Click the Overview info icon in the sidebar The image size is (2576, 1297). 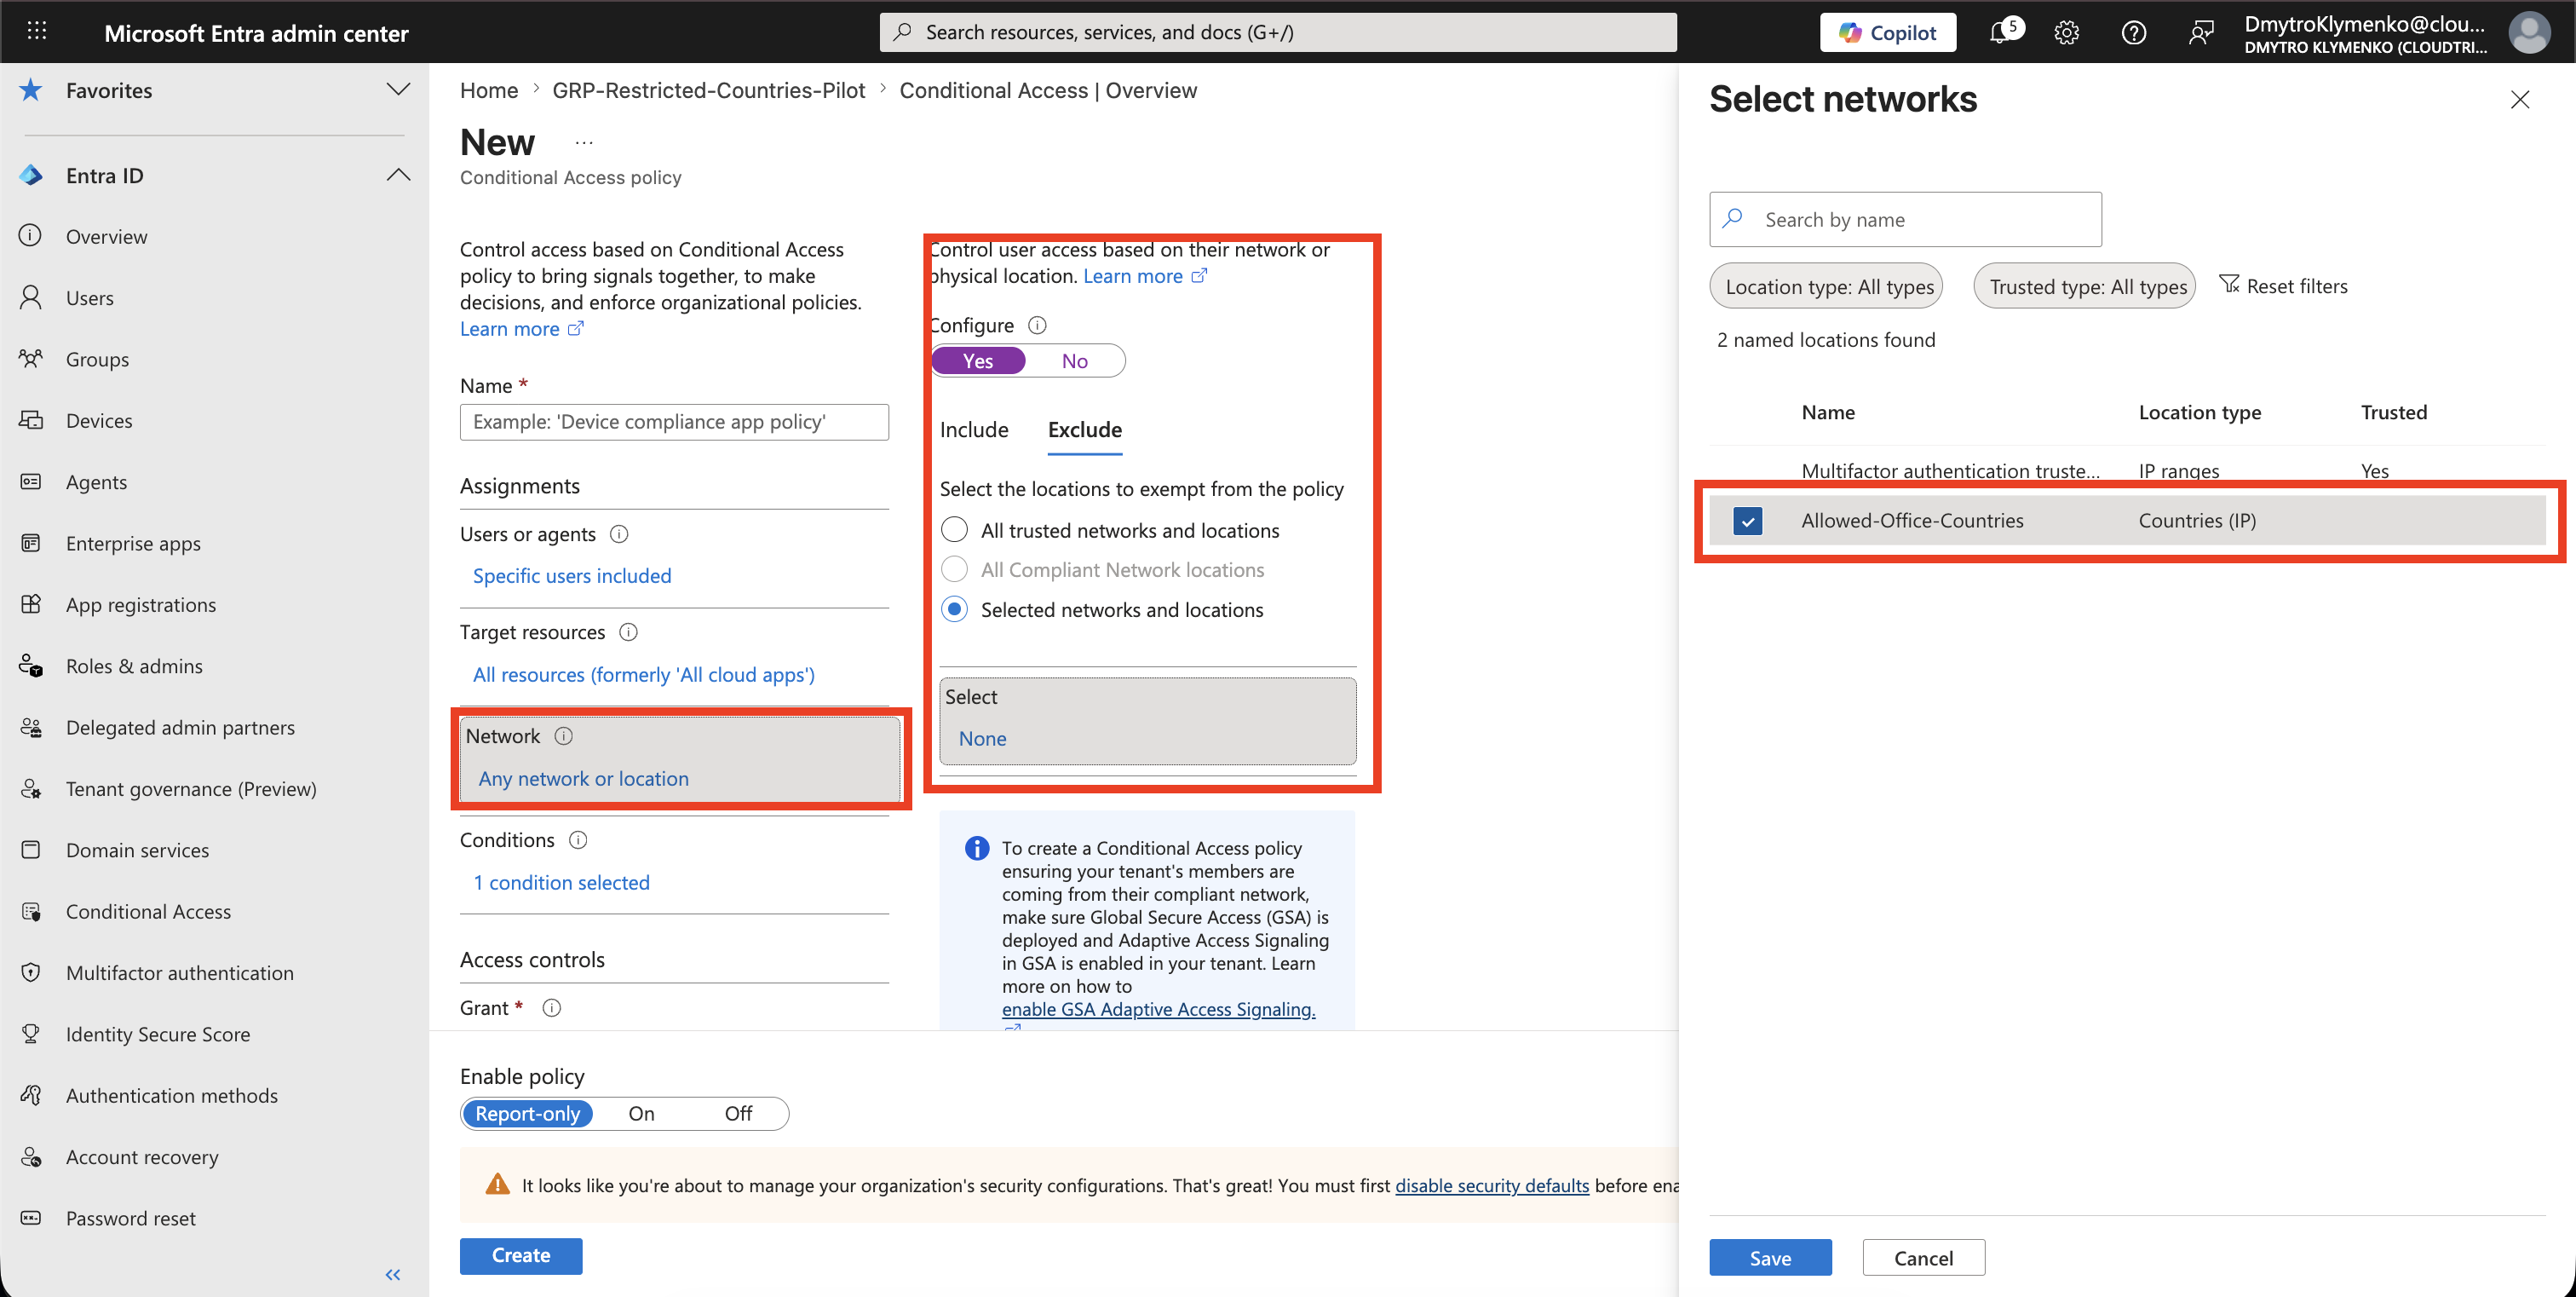(x=31, y=235)
